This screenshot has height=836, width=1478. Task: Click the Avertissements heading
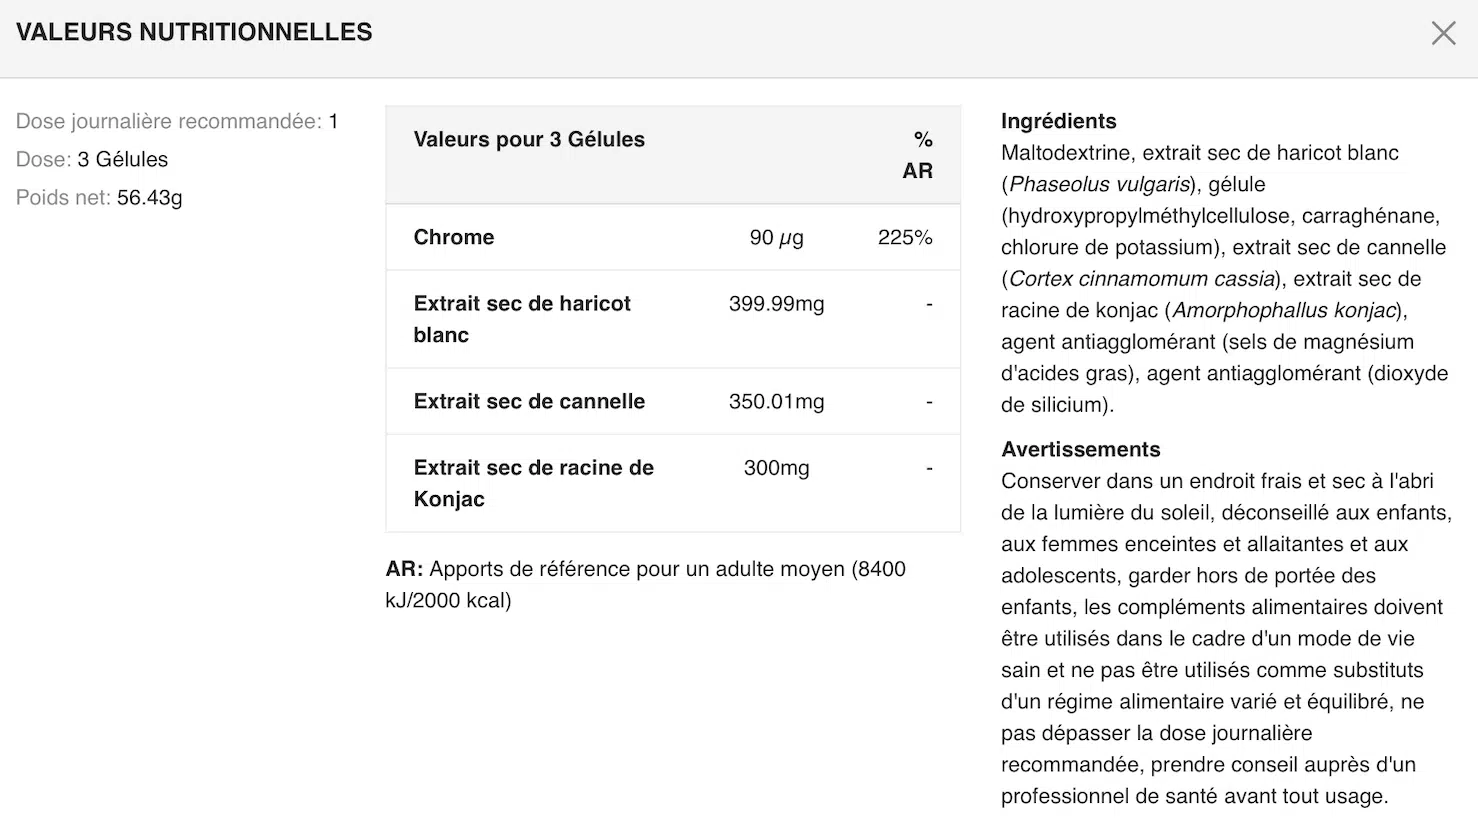pos(1080,449)
